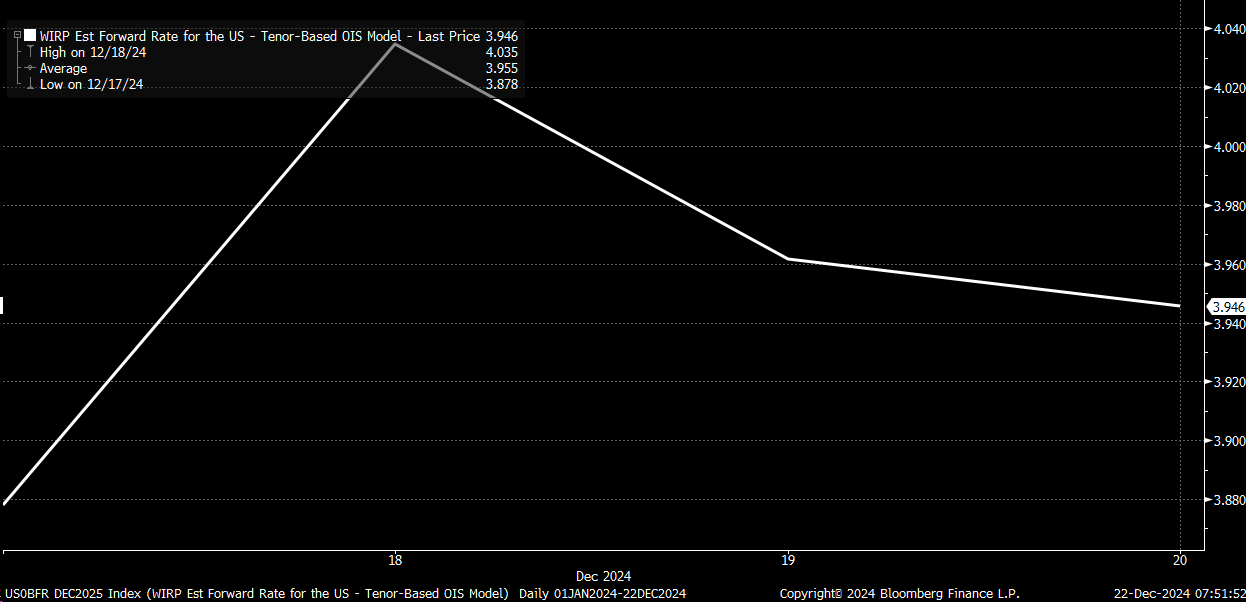Image resolution: width=1246 pixels, height=602 pixels.
Task: Click the 4.040 y-axis label
Action: [1230, 29]
